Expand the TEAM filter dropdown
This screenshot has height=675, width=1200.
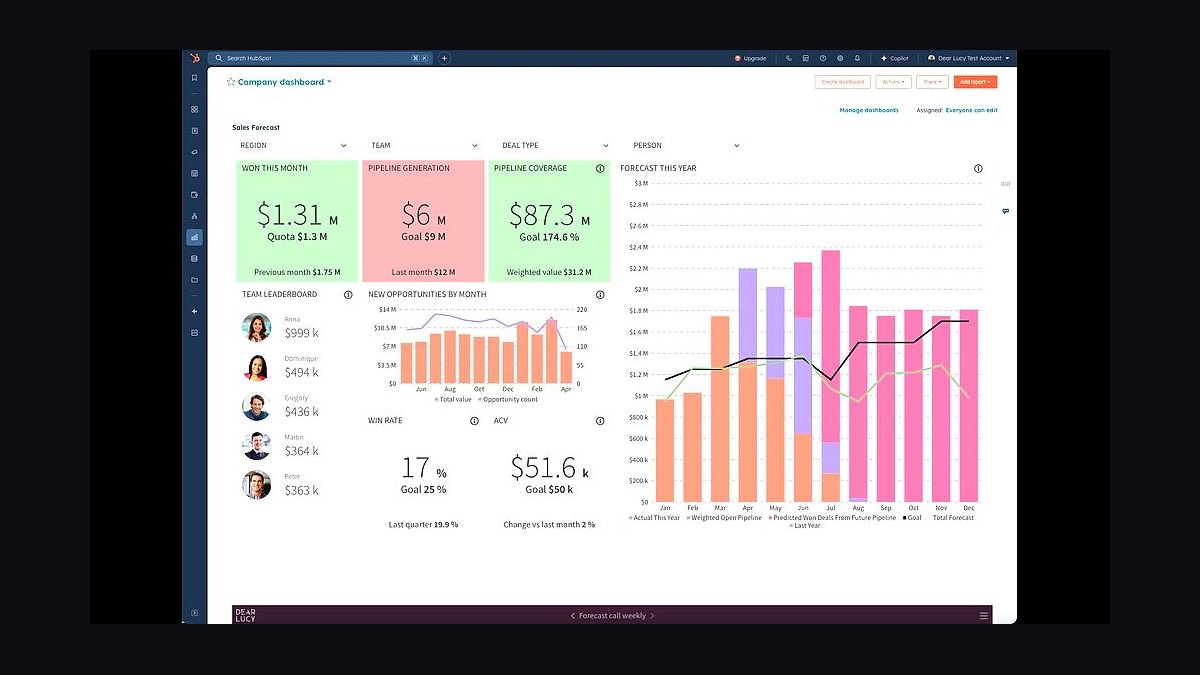tap(425, 146)
